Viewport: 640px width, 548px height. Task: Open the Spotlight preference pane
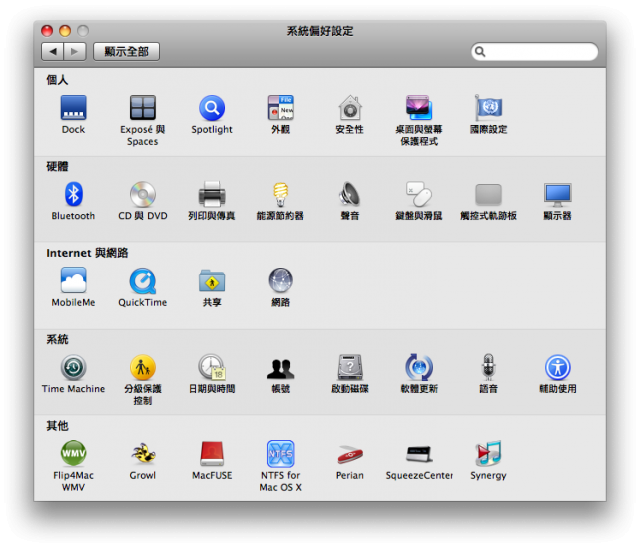[x=212, y=108]
